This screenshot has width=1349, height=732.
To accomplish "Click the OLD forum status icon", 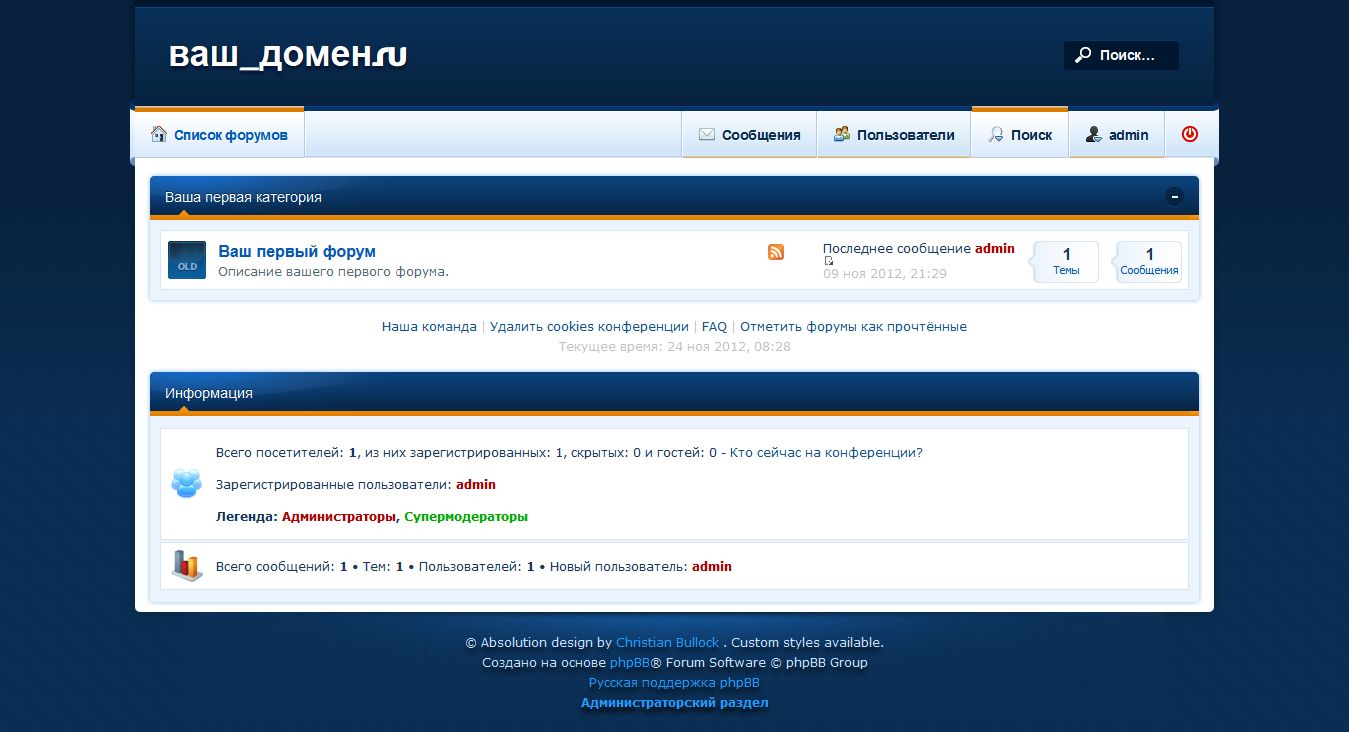I will click(x=187, y=260).
